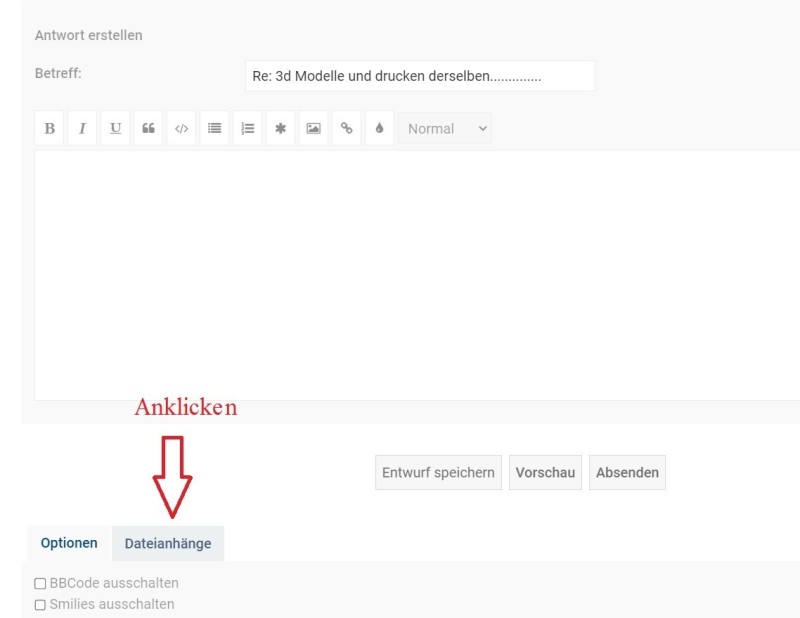
Task: Insert a quote block
Action: pos(148,128)
